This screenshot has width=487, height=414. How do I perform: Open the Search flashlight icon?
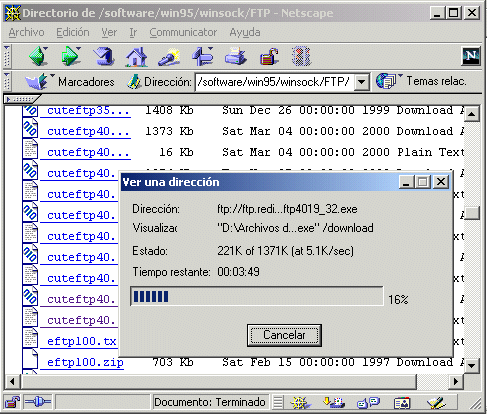(169, 56)
